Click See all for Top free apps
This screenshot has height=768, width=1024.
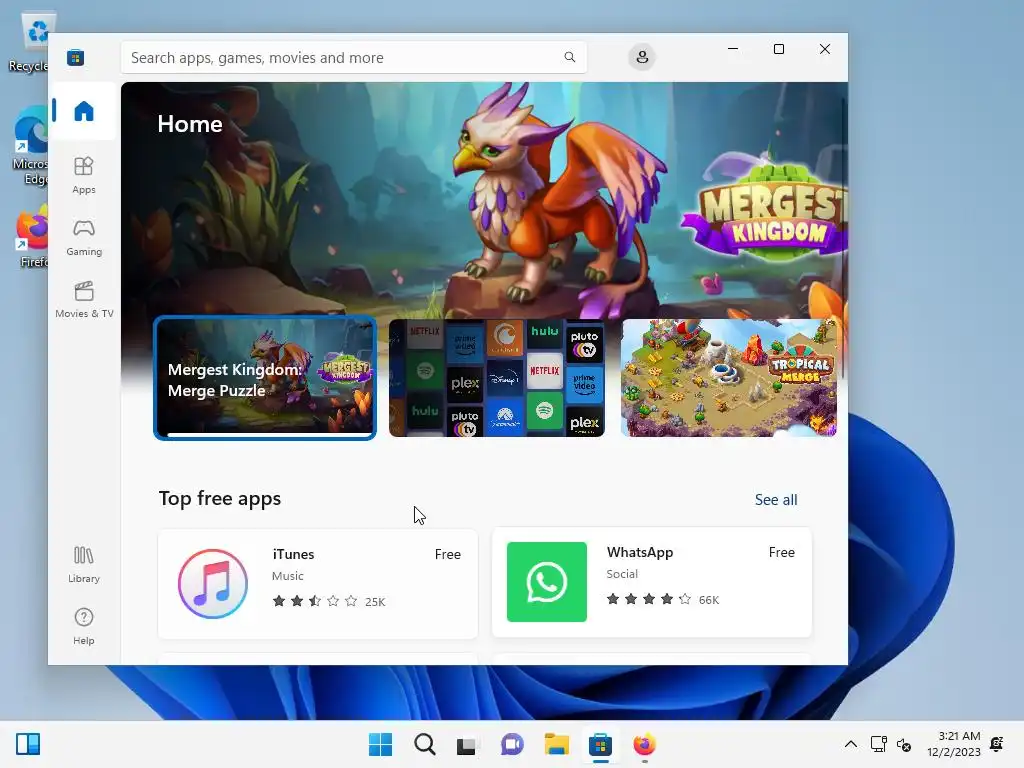(776, 500)
